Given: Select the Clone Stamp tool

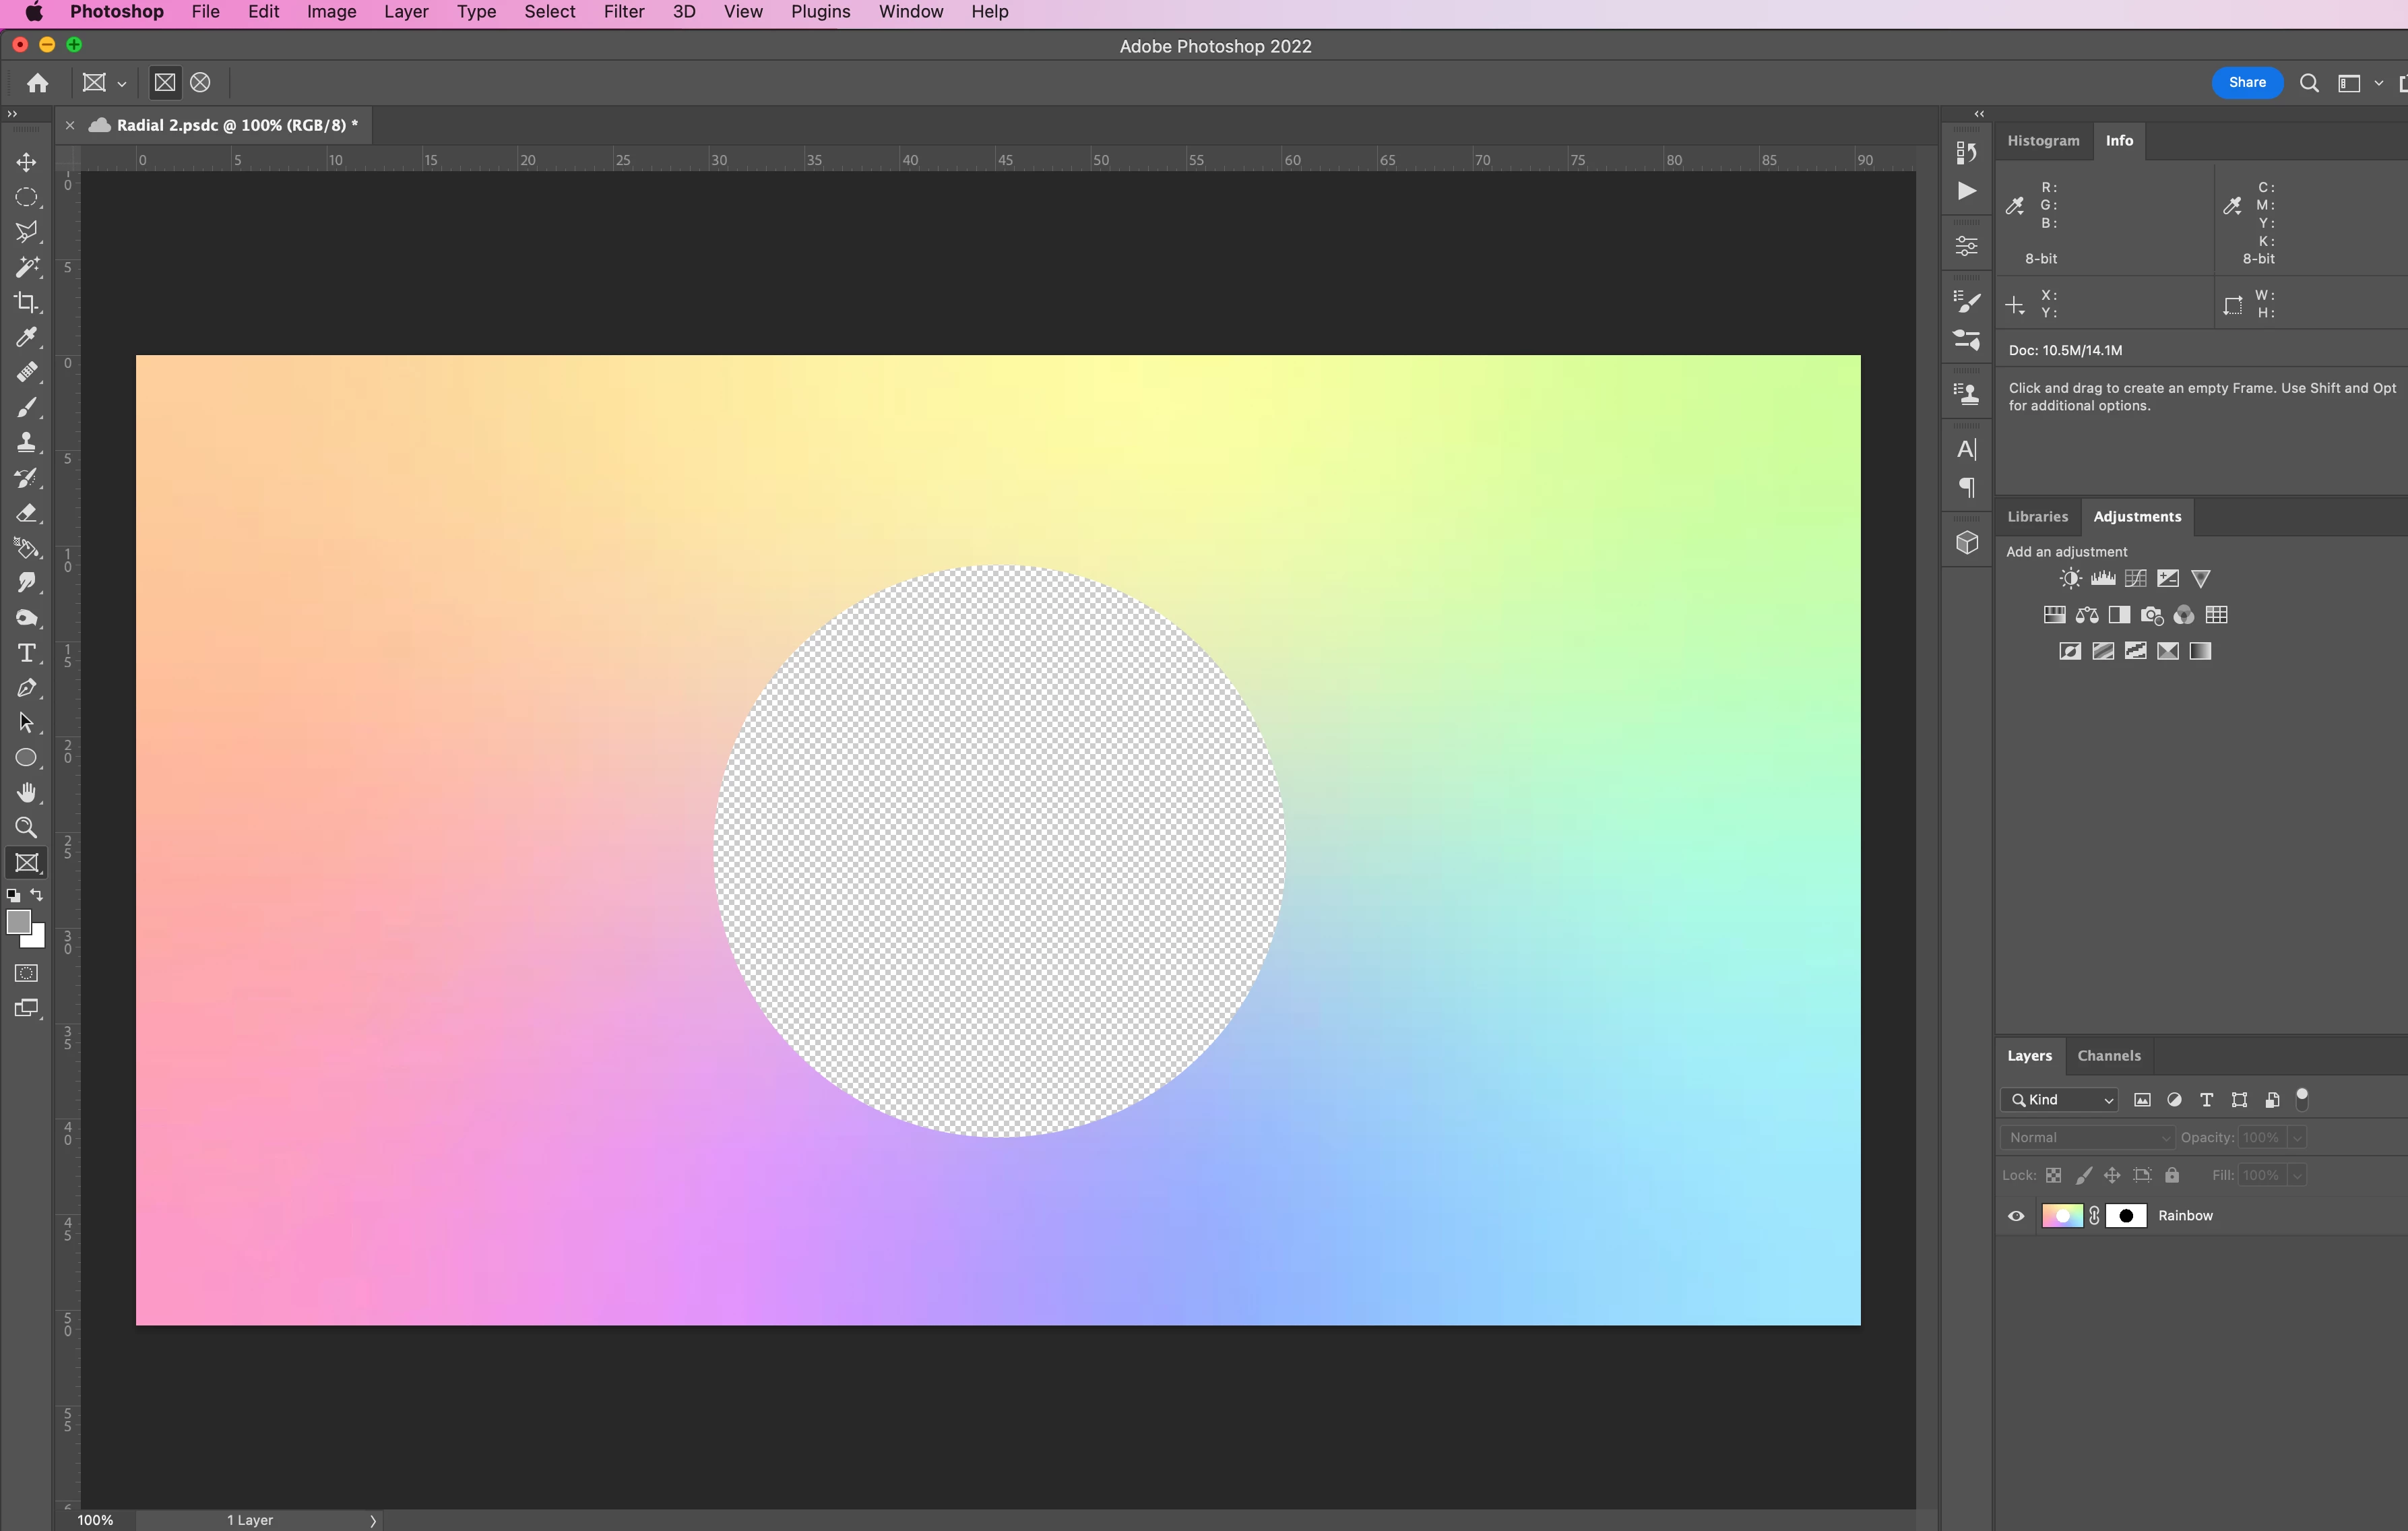Looking at the screenshot, I should tap(27, 442).
